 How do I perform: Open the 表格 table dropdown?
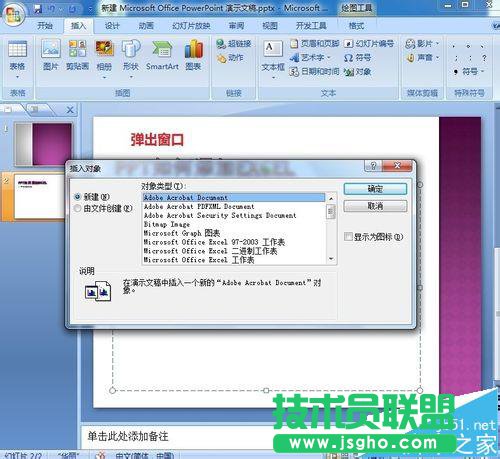[x=17, y=77]
